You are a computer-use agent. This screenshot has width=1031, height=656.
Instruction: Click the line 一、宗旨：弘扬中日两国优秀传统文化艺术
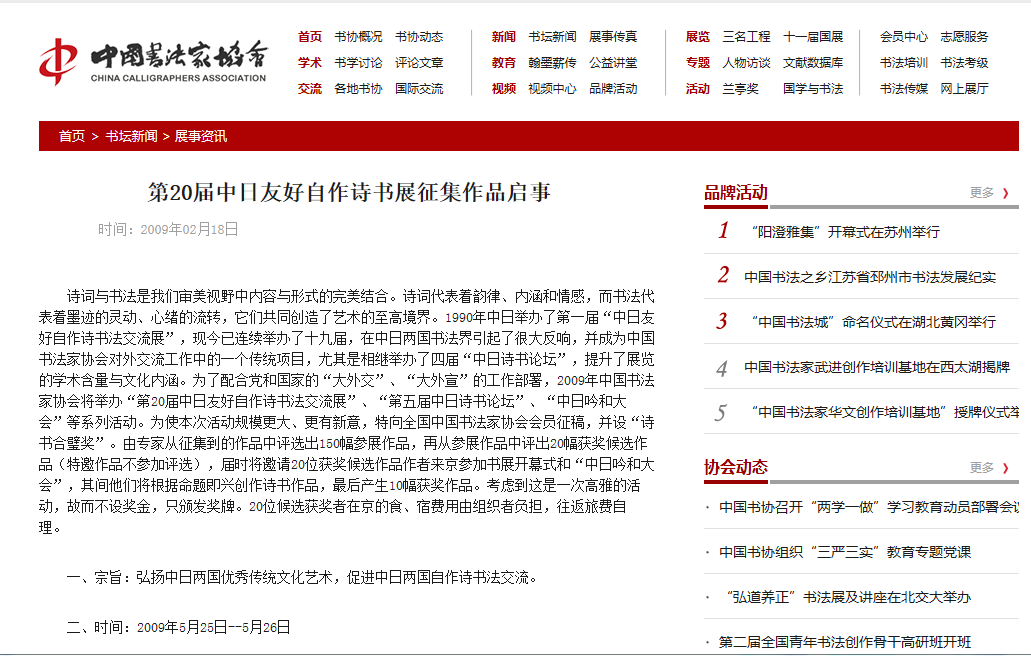click(x=302, y=578)
